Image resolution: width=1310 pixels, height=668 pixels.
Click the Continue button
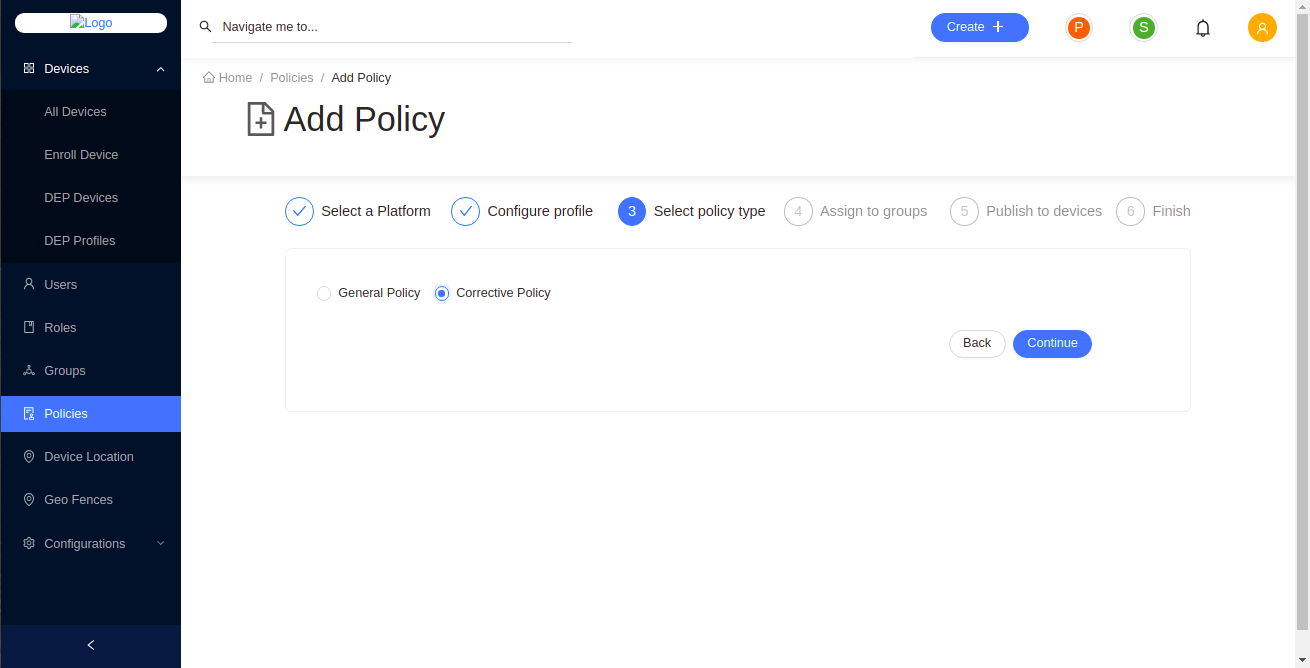point(1052,344)
